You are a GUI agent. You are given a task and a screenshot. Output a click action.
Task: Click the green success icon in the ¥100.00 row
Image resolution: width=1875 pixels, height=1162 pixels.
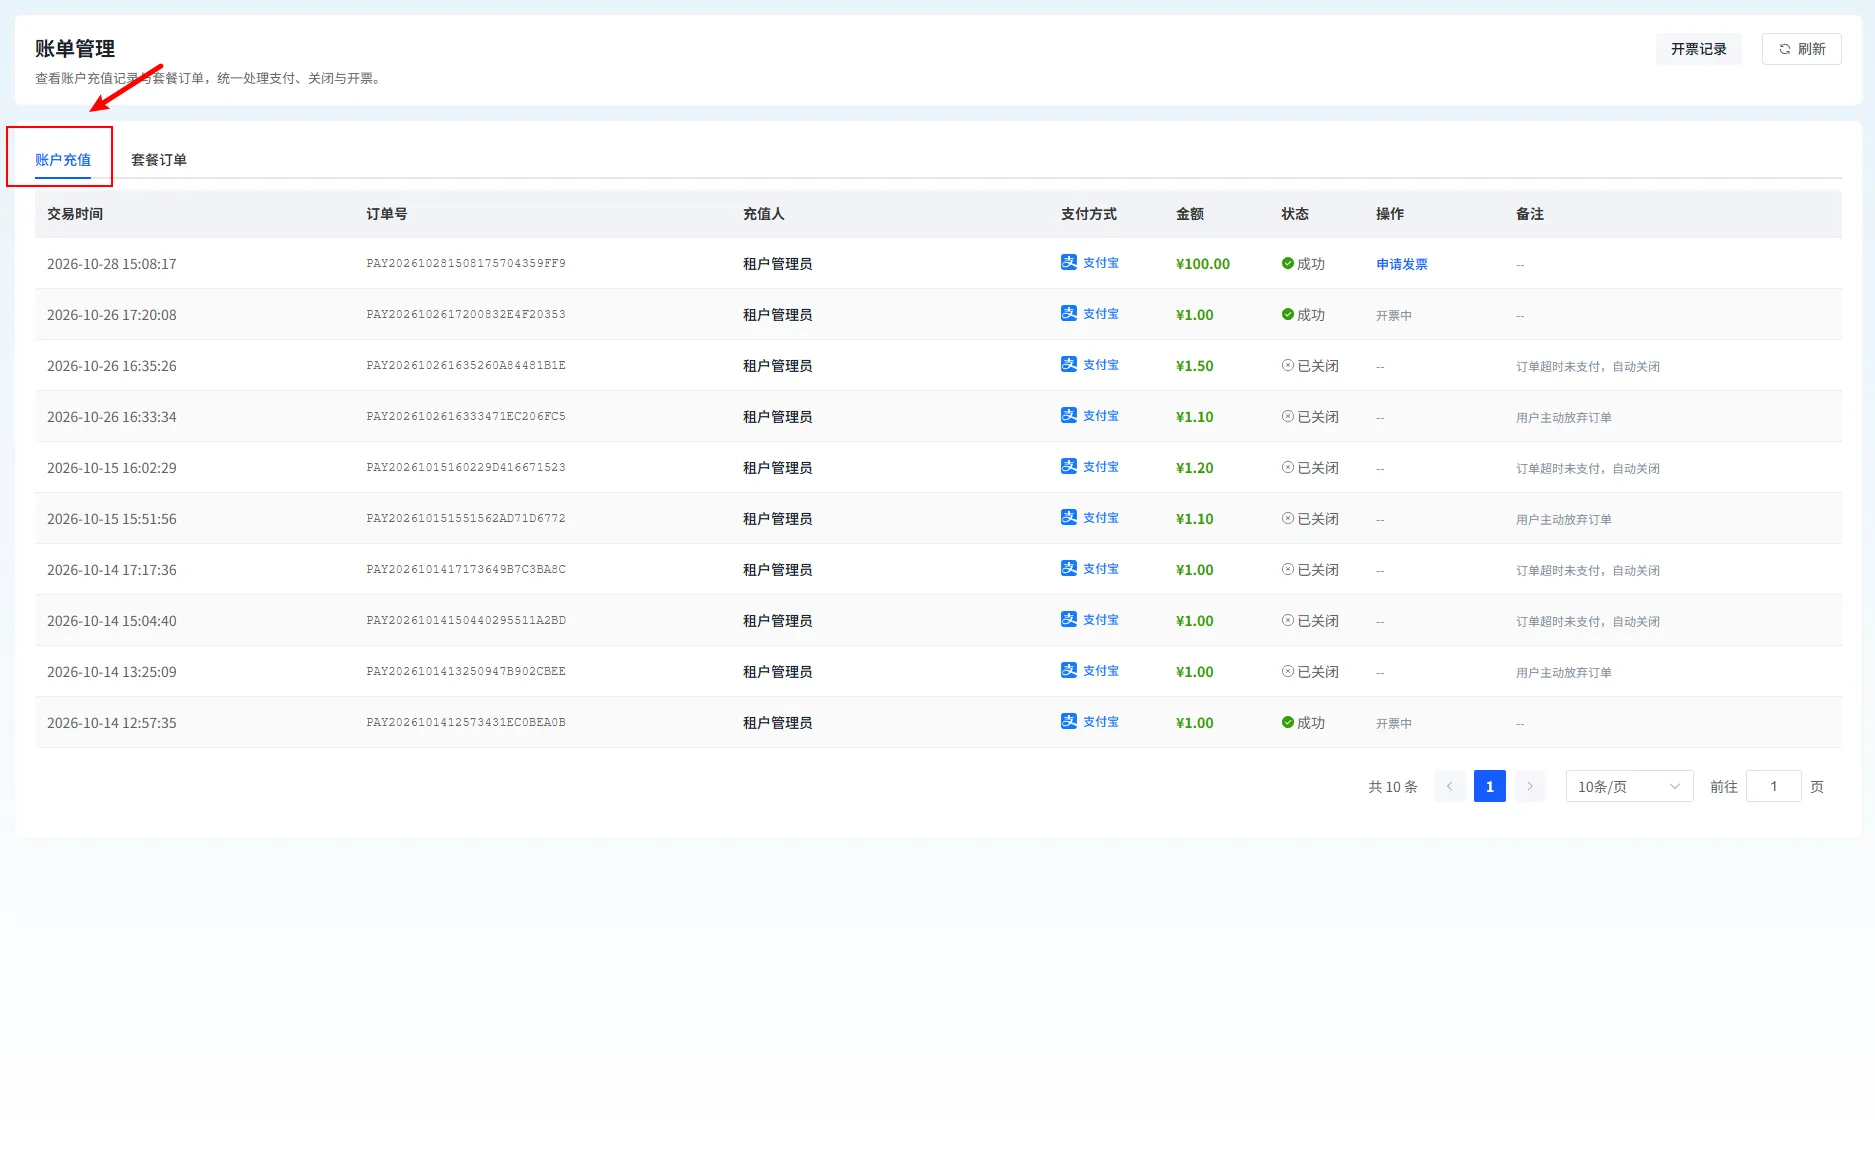point(1288,264)
